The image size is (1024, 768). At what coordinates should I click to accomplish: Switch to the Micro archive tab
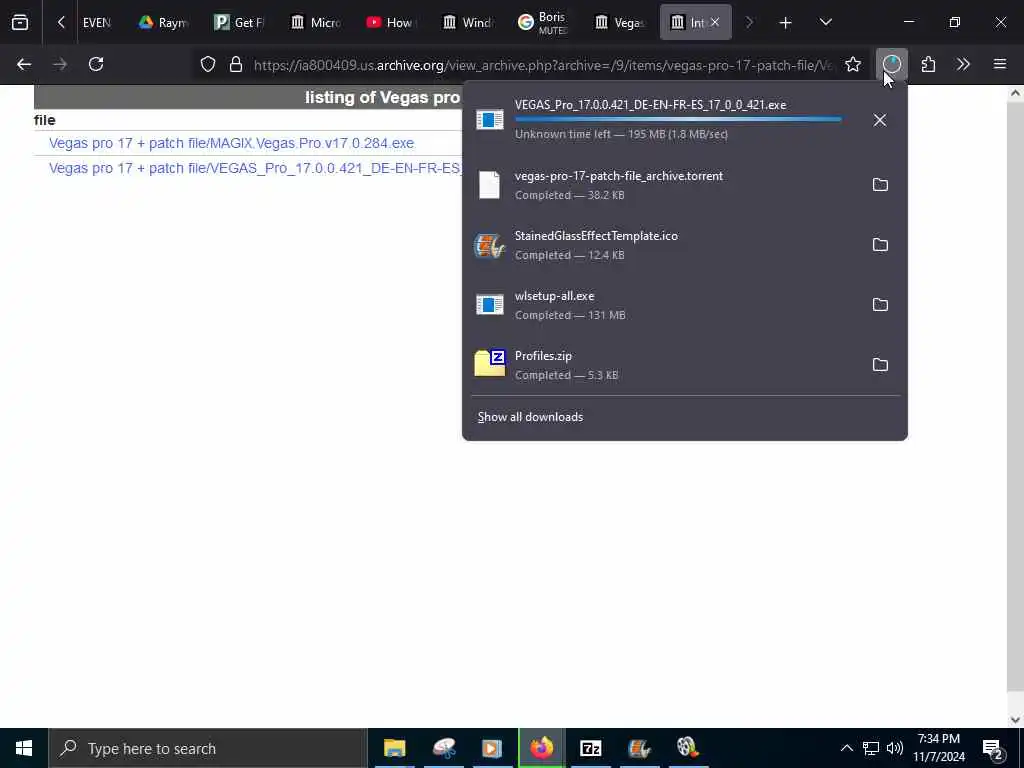315,23
